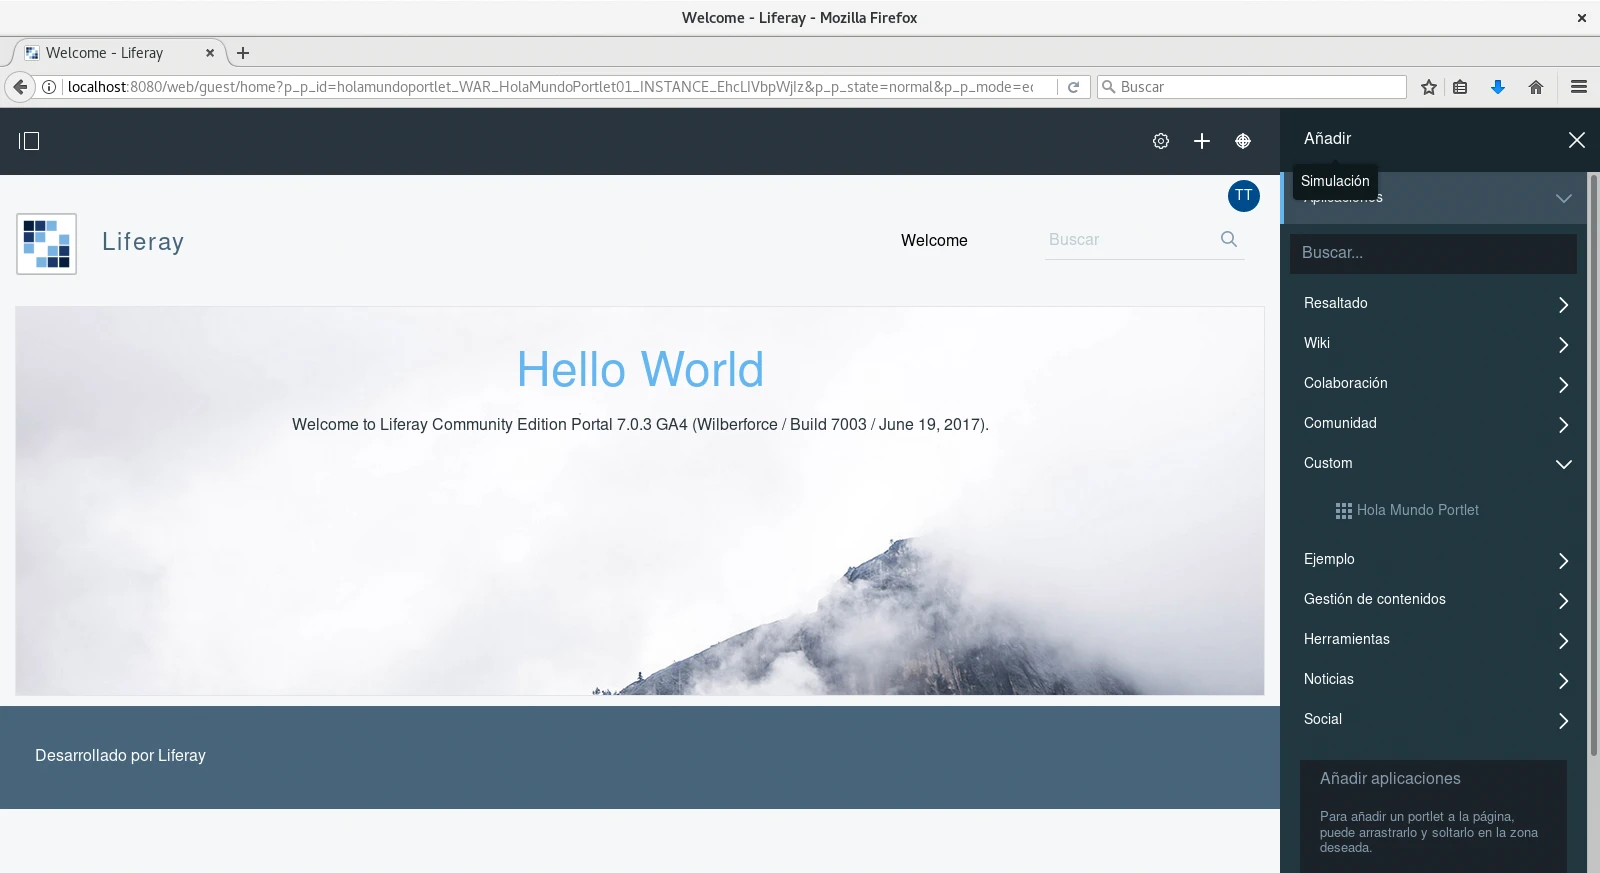Image resolution: width=1600 pixels, height=873 pixels.
Task: Expand the Gestión de contenidos category
Action: point(1563,600)
